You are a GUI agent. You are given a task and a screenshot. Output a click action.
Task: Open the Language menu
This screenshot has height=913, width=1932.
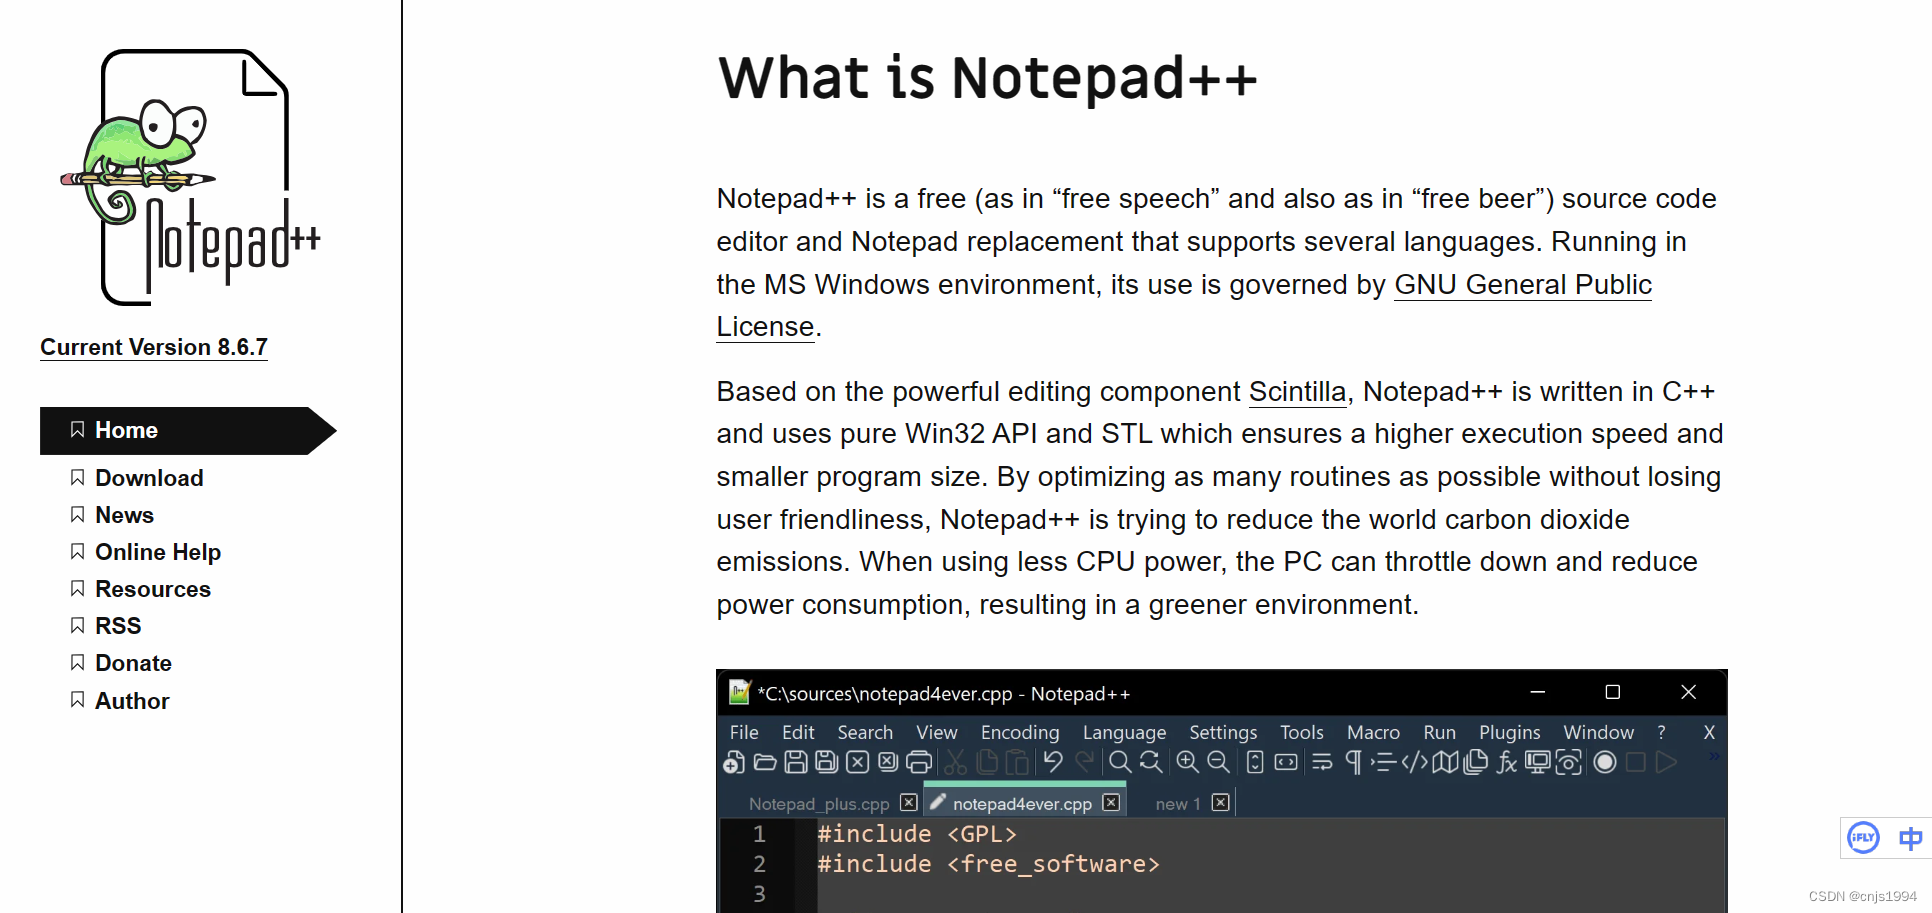tap(1124, 732)
